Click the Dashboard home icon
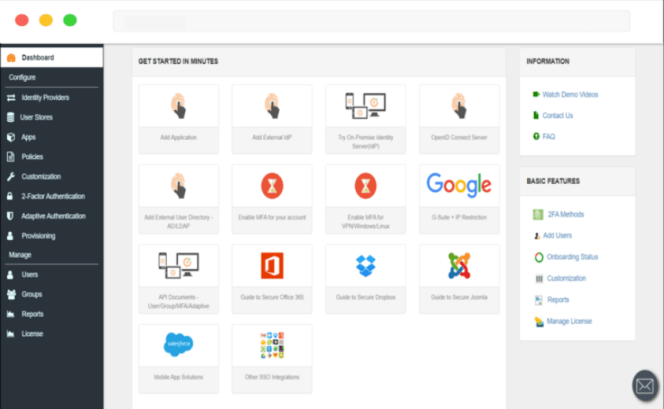Image resolution: width=664 pixels, height=409 pixels. 11,58
